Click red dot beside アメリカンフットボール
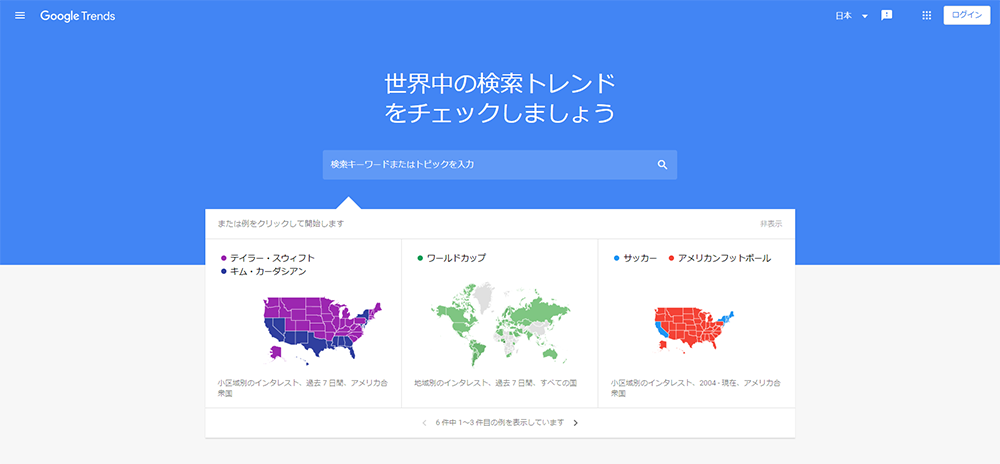1000x464 pixels. (671, 258)
